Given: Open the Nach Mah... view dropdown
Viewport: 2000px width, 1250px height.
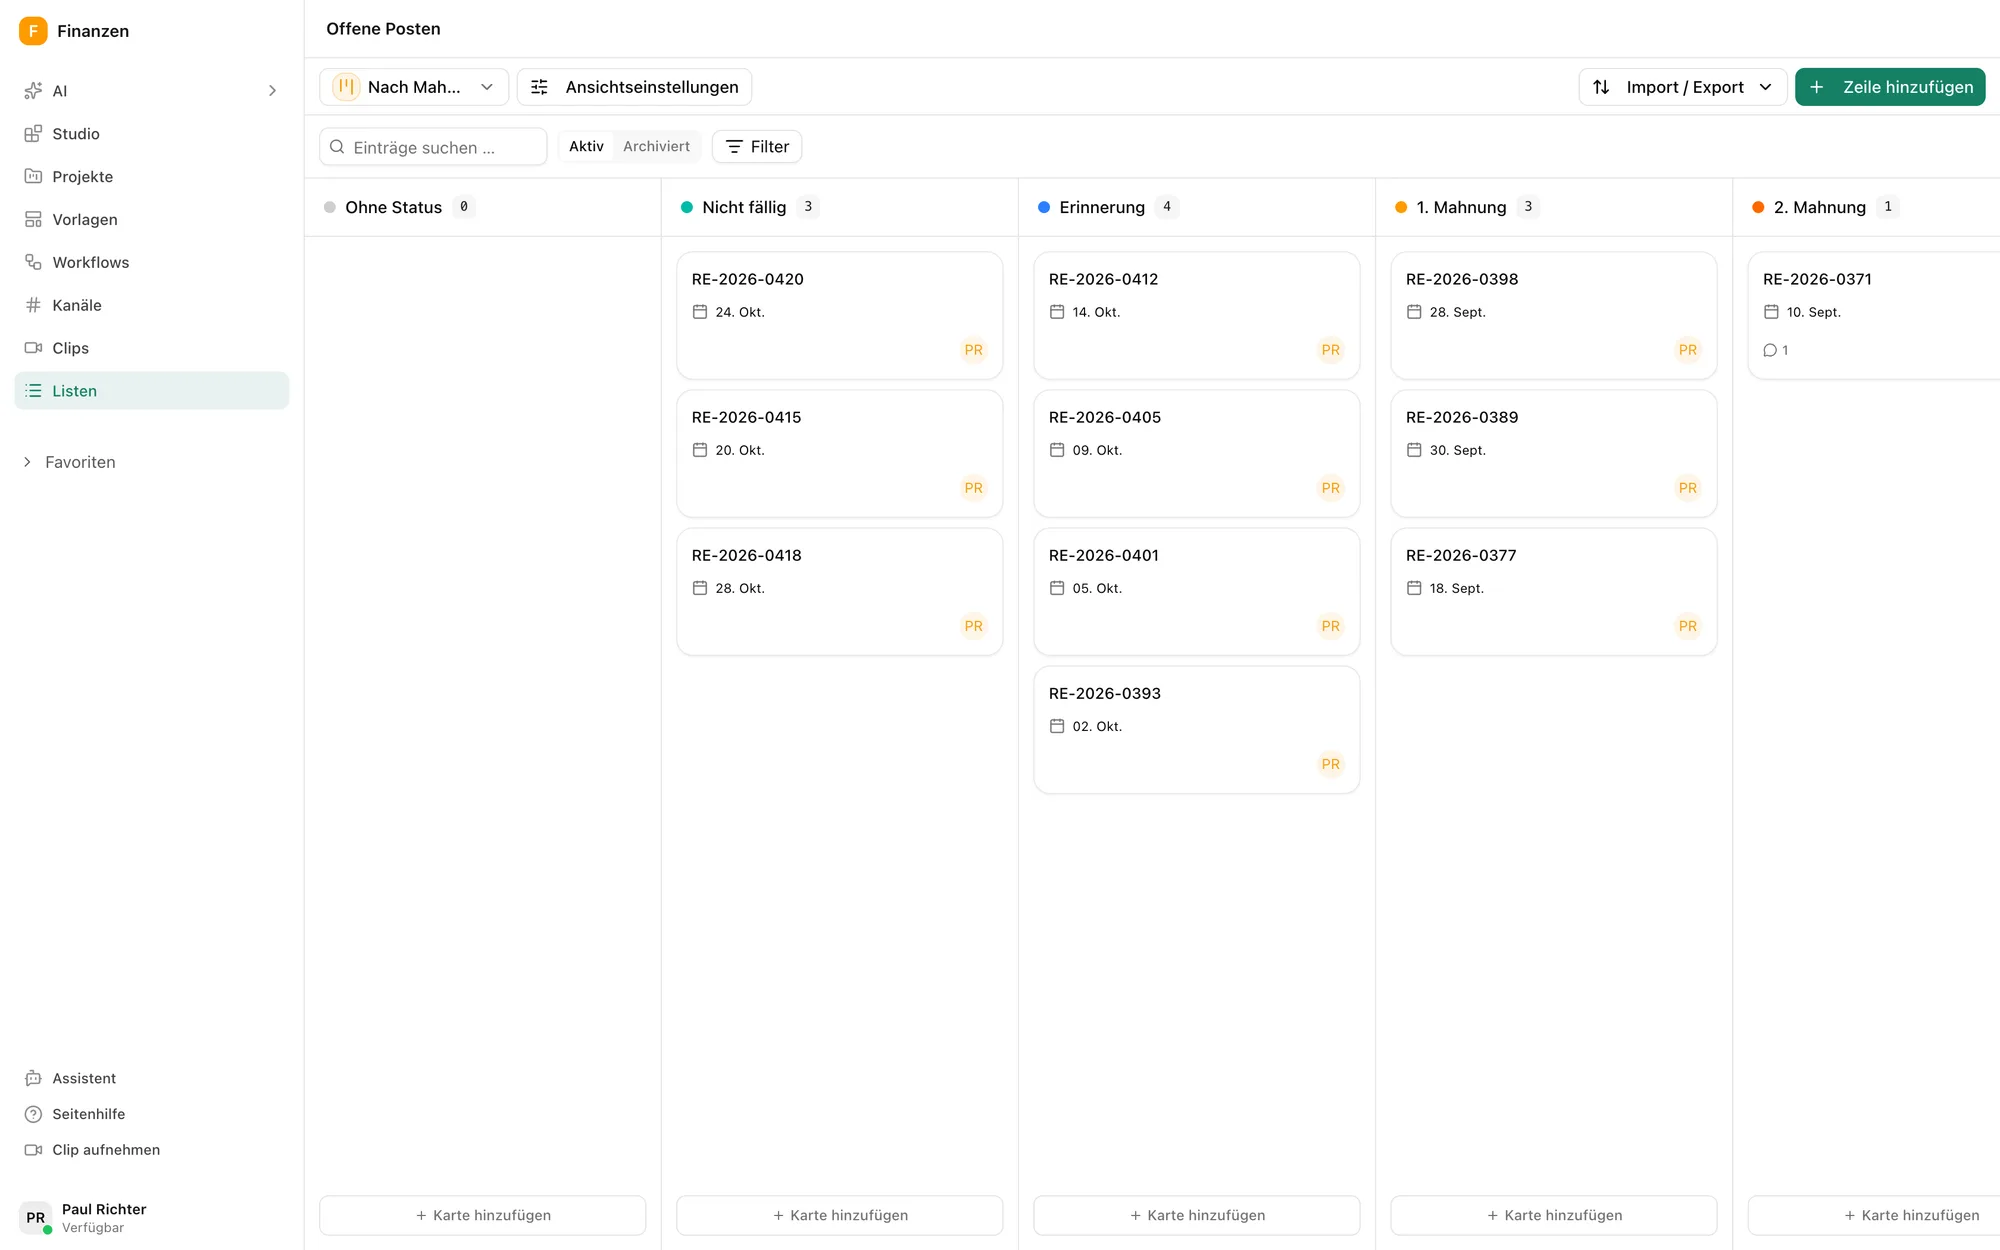Looking at the screenshot, I should click(x=414, y=87).
